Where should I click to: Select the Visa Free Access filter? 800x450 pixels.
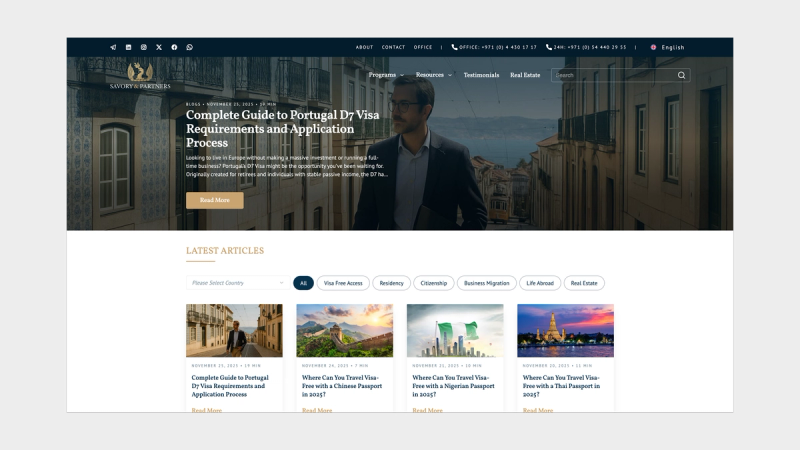pos(343,283)
